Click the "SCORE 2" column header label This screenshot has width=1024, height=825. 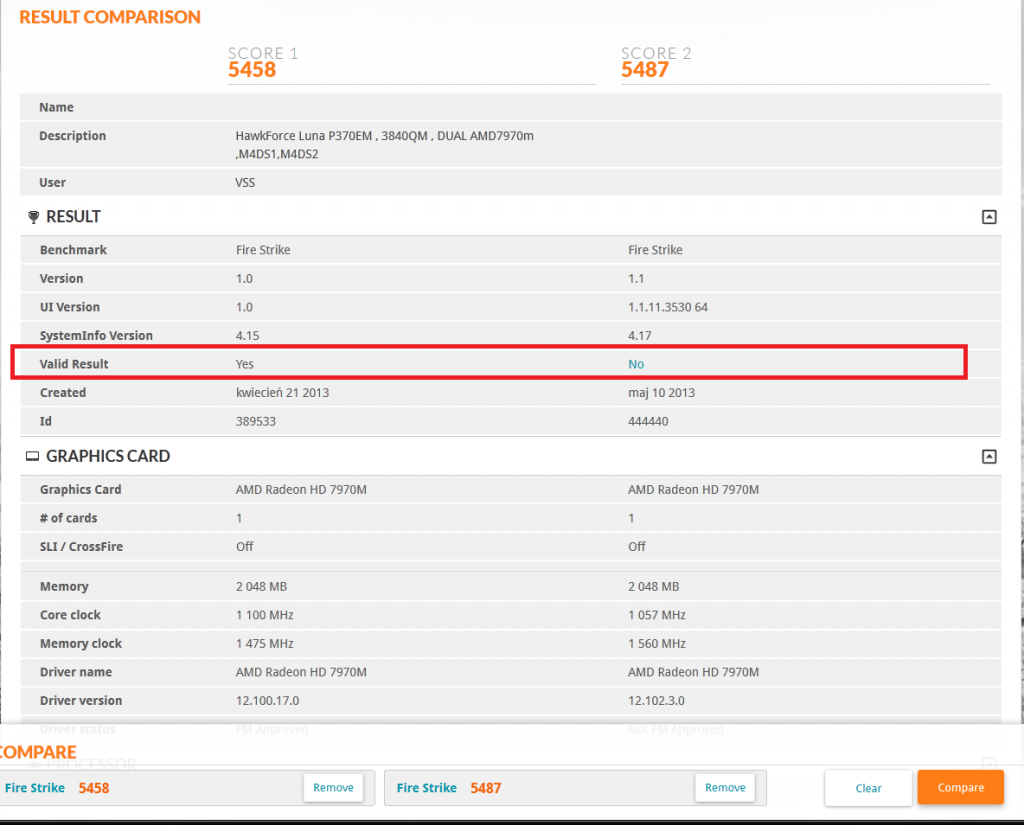click(x=656, y=53)
